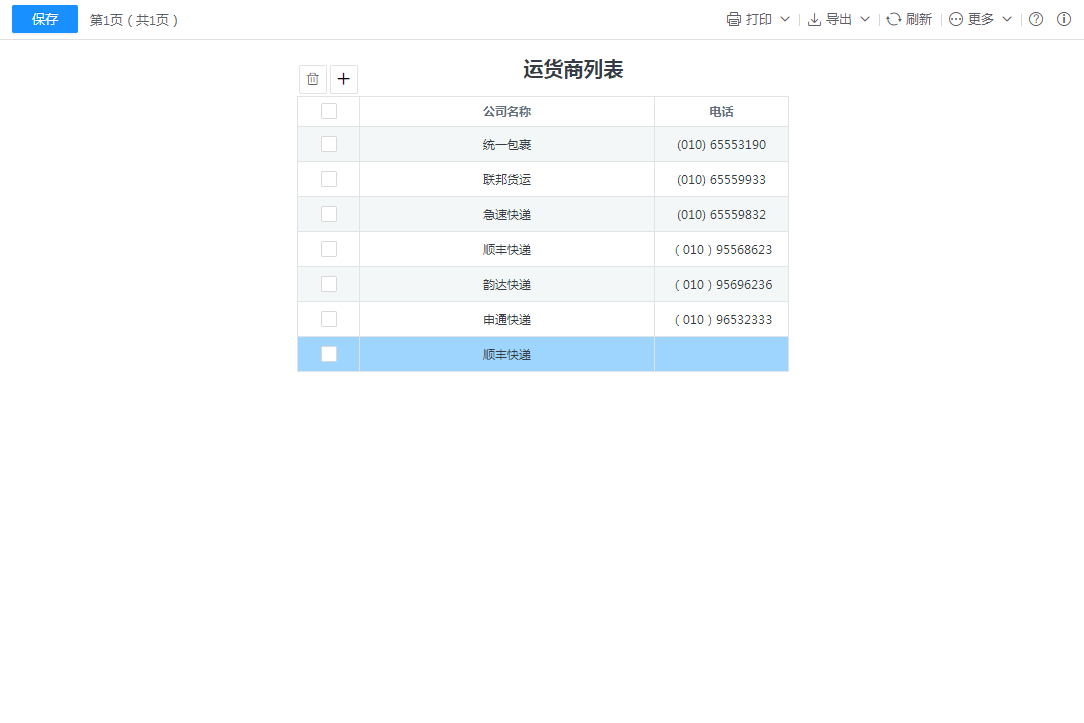Check the 韵达快递 row checkbox
1084x723 pixels.
tap(329, 284)
